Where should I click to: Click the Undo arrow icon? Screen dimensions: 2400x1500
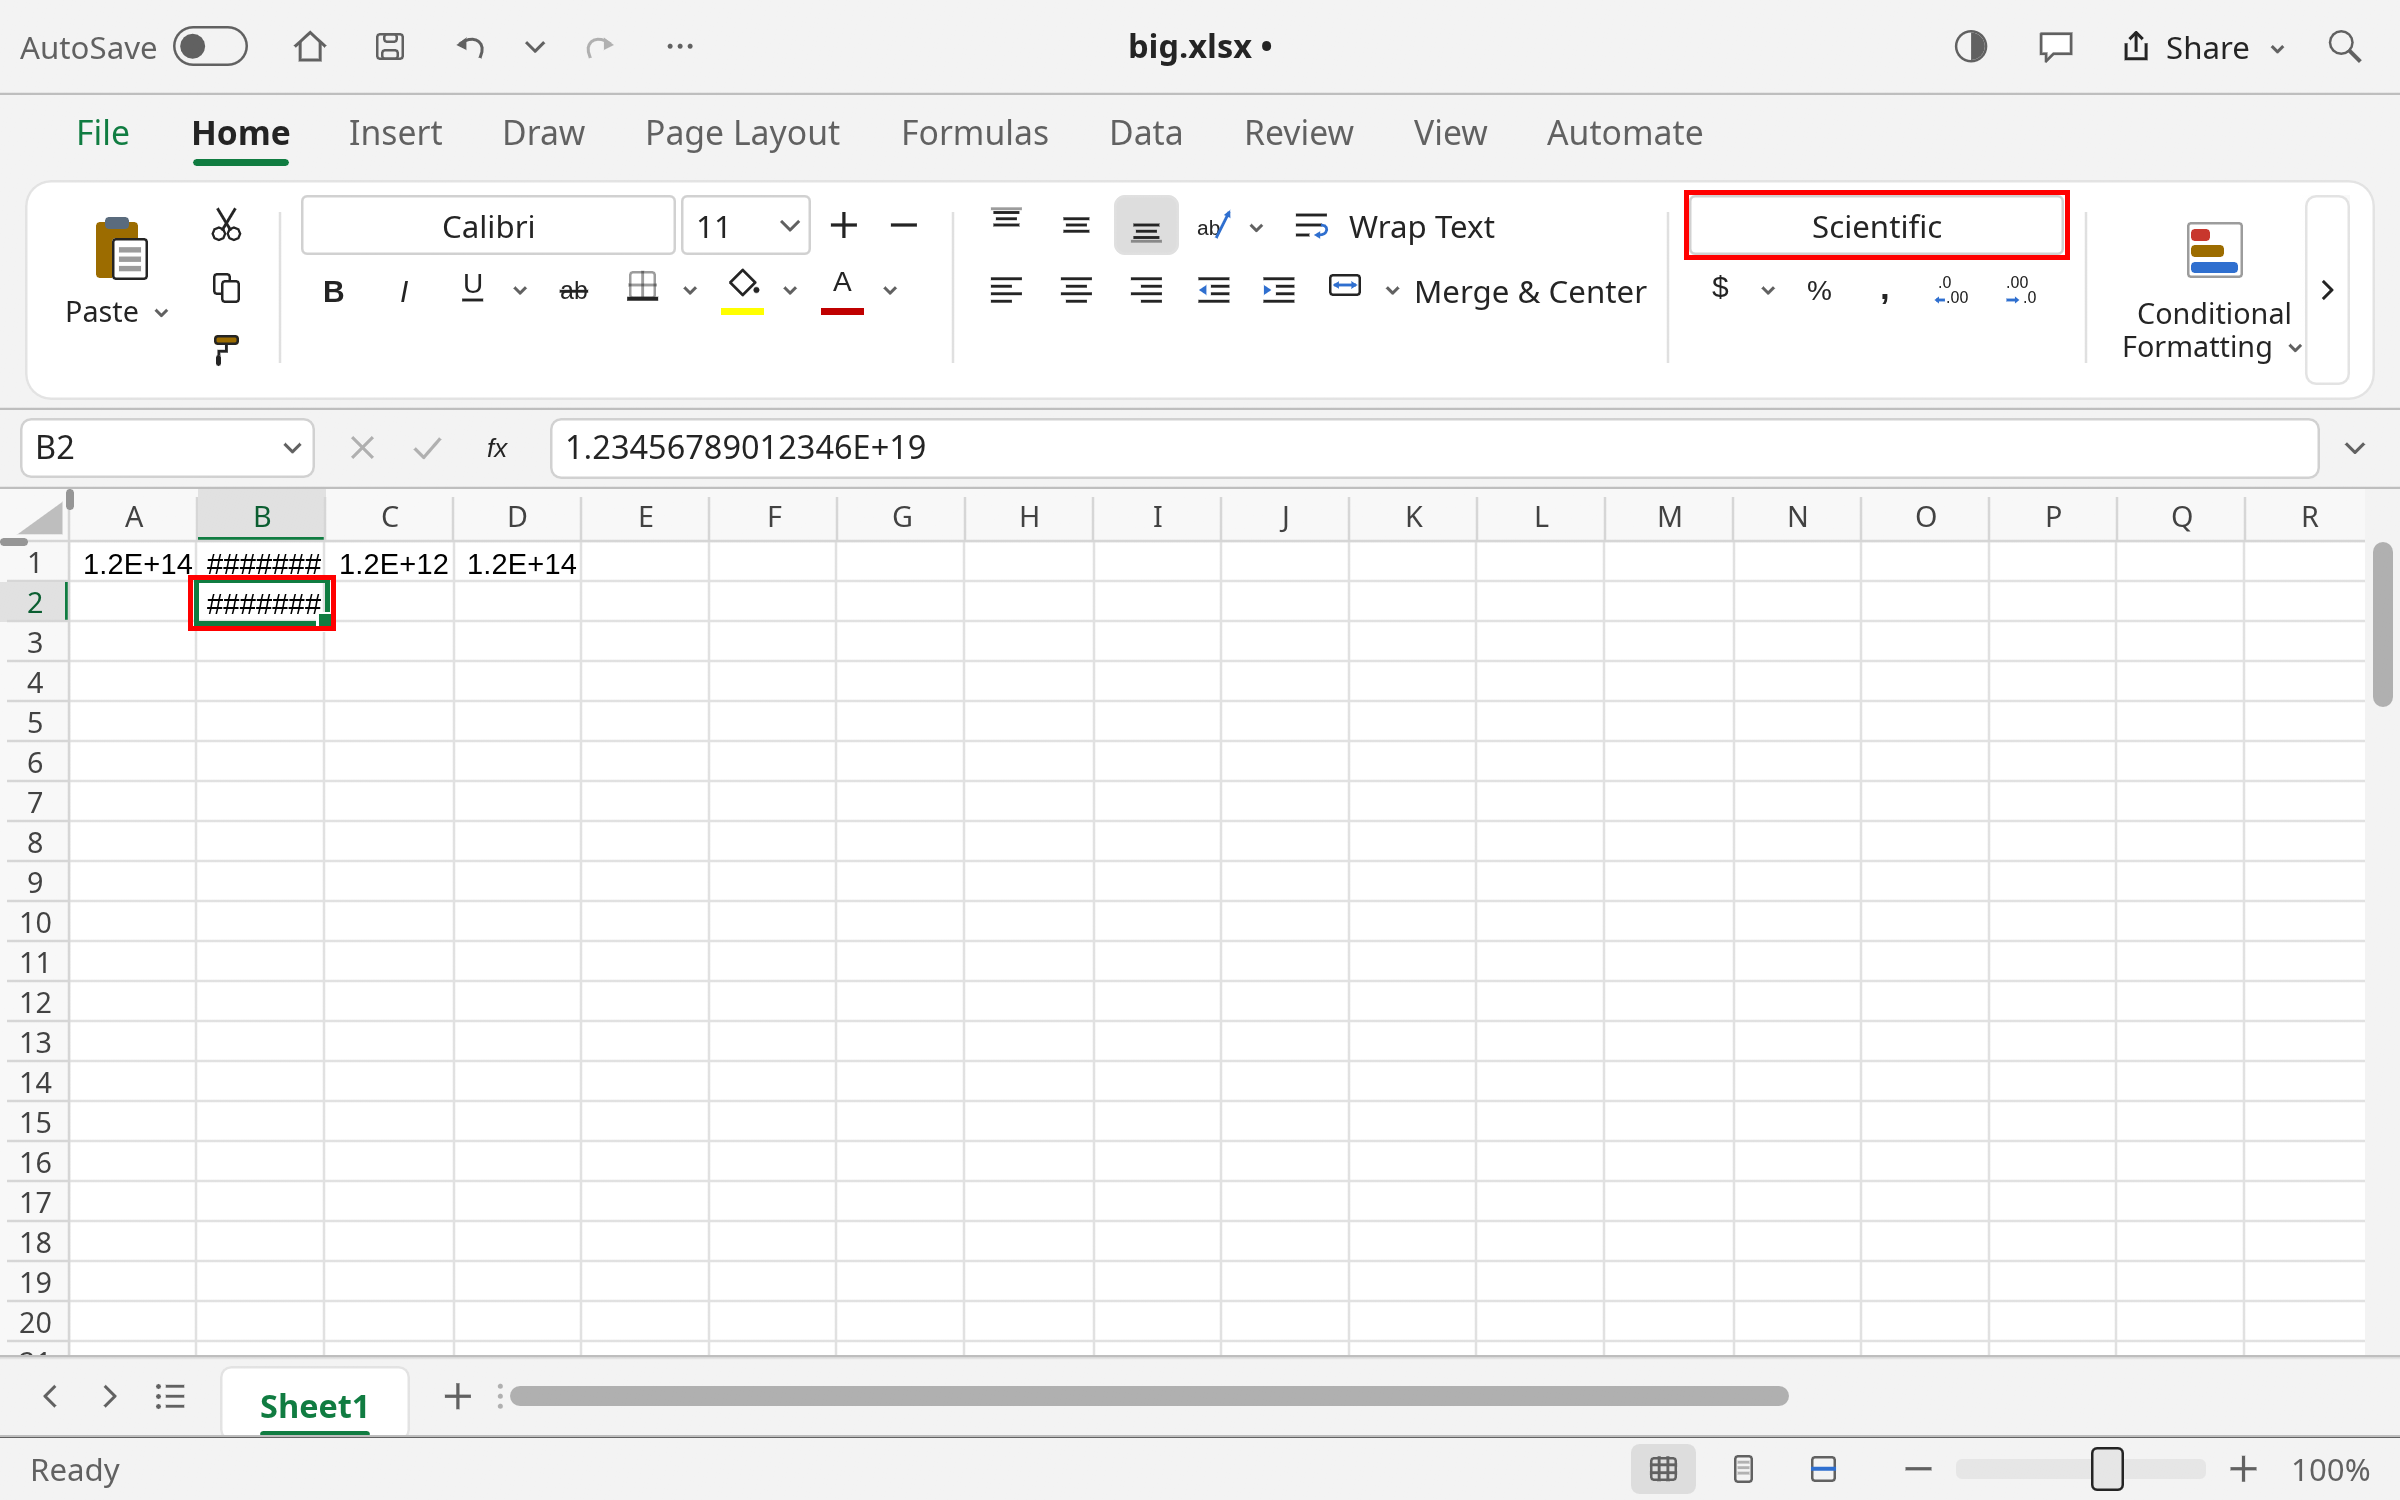[470, 47]
